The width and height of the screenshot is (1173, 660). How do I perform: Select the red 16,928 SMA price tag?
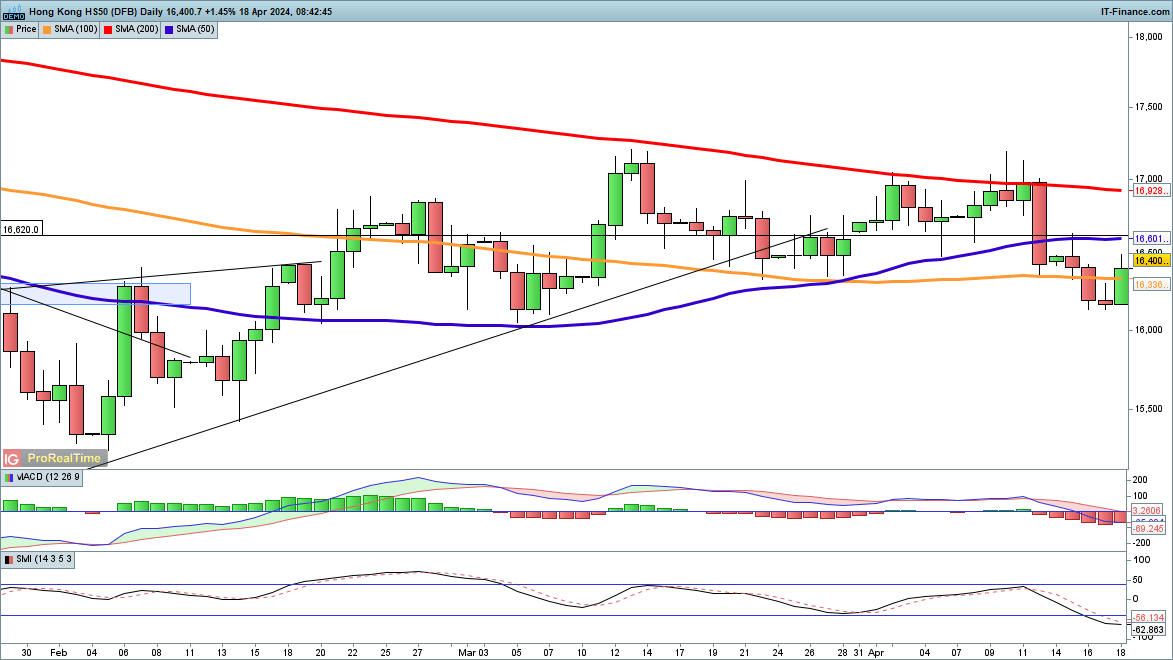(x=1150, y=190)
